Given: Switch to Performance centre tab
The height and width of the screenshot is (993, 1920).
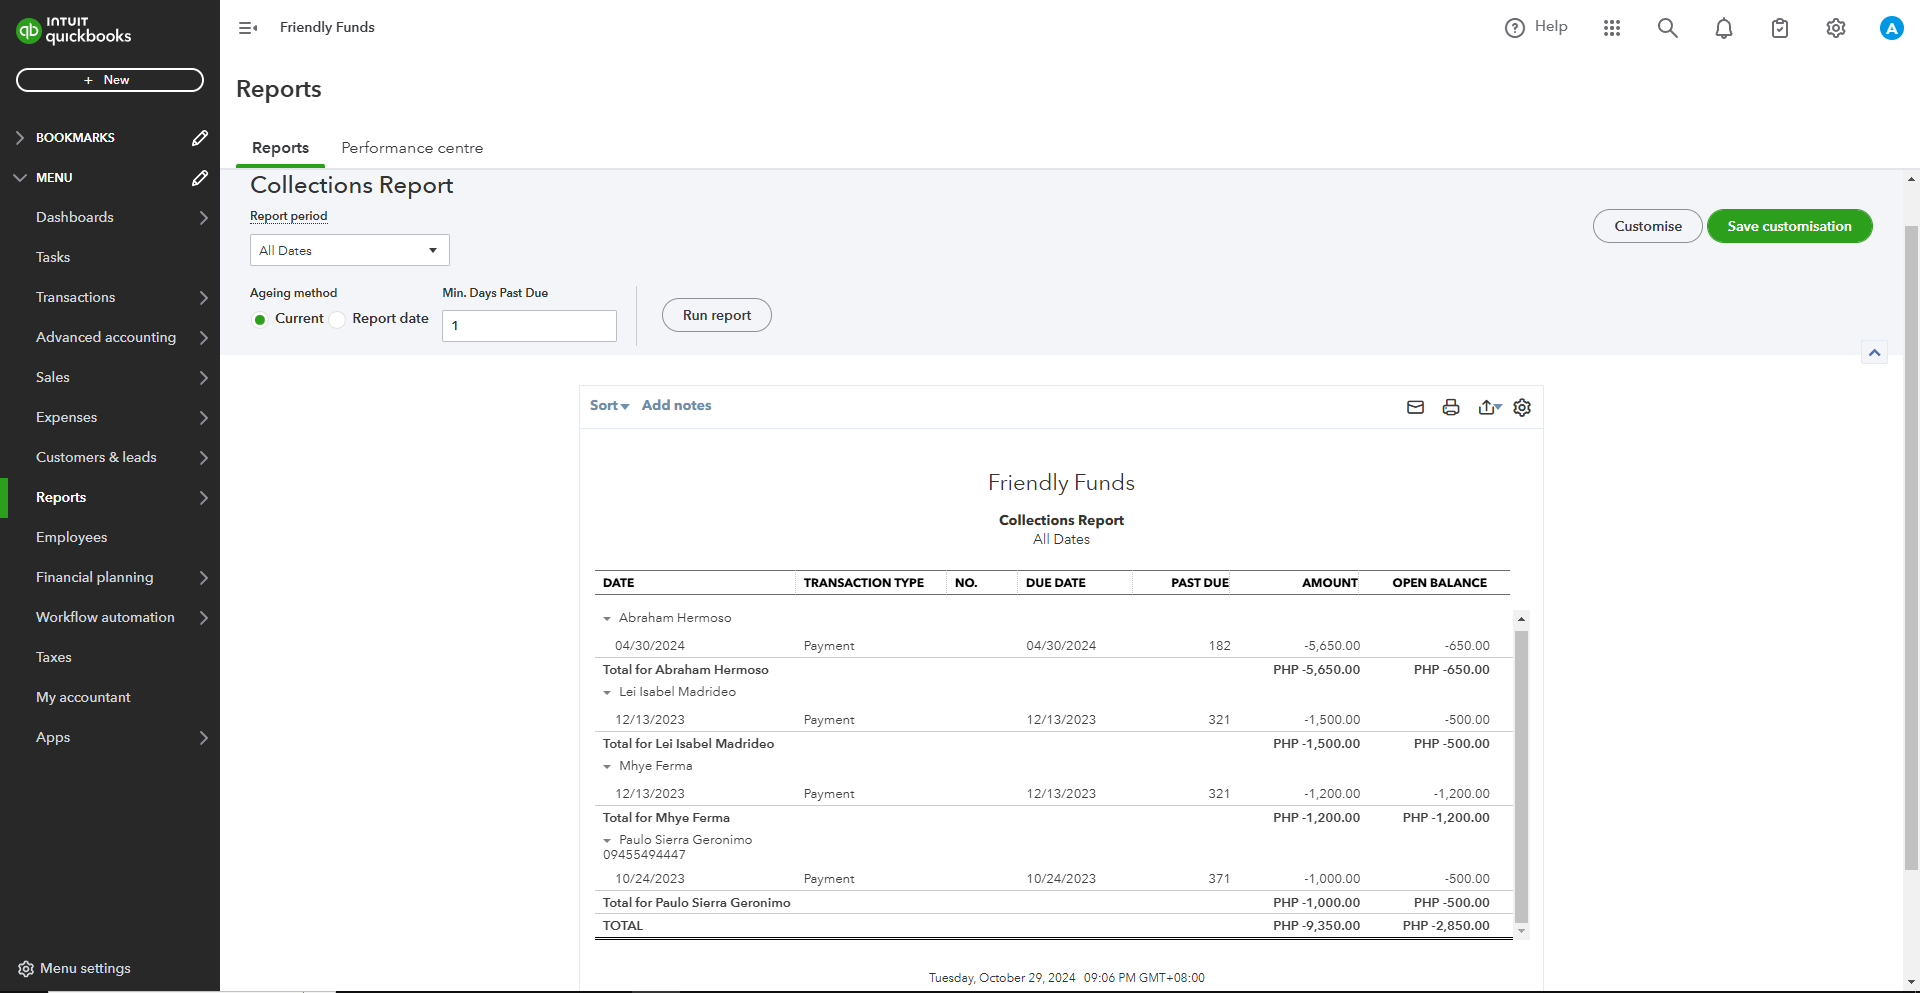Looking at the screenshot, I should 412,148.
